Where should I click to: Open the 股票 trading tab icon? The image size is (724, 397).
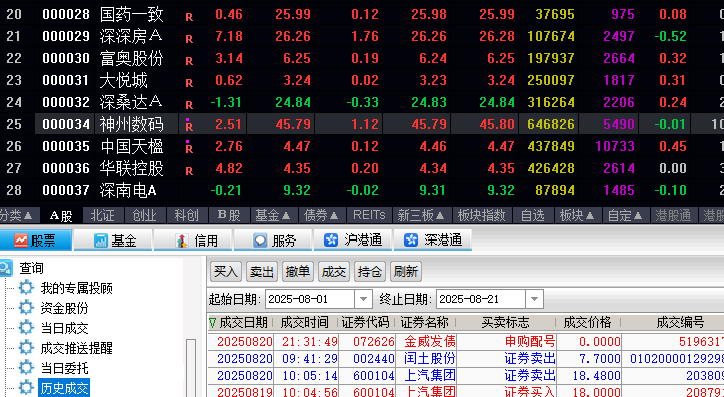21,241
